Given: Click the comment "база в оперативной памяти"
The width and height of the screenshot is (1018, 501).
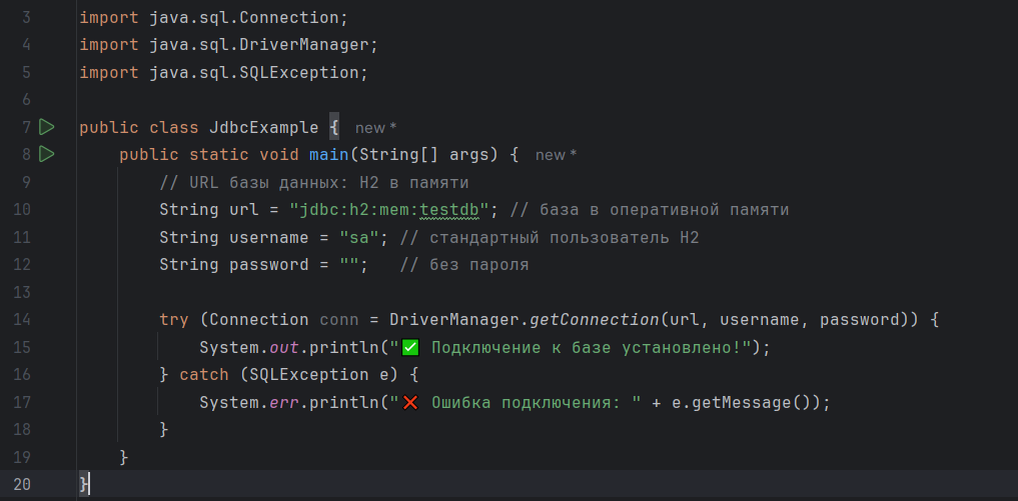Looking at the screenshot, I should coord(649,210).
